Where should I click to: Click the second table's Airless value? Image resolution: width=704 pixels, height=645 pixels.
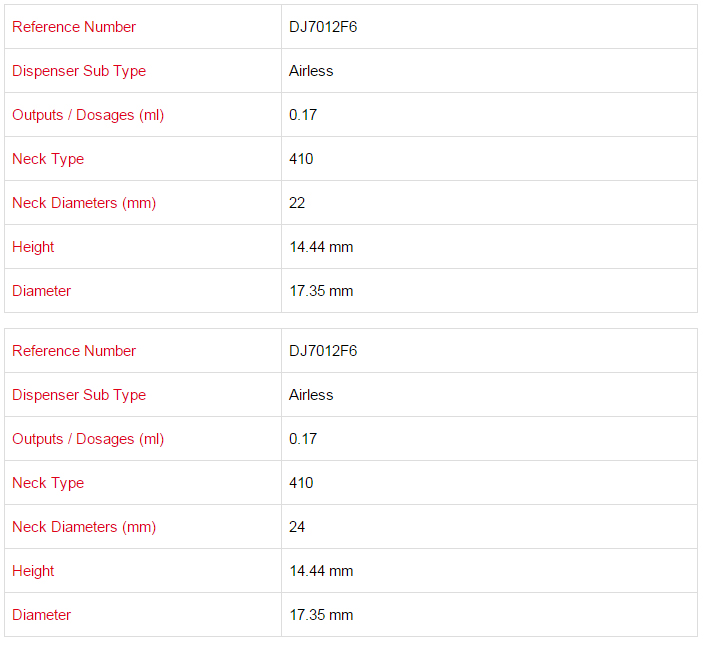click(311, 395)
